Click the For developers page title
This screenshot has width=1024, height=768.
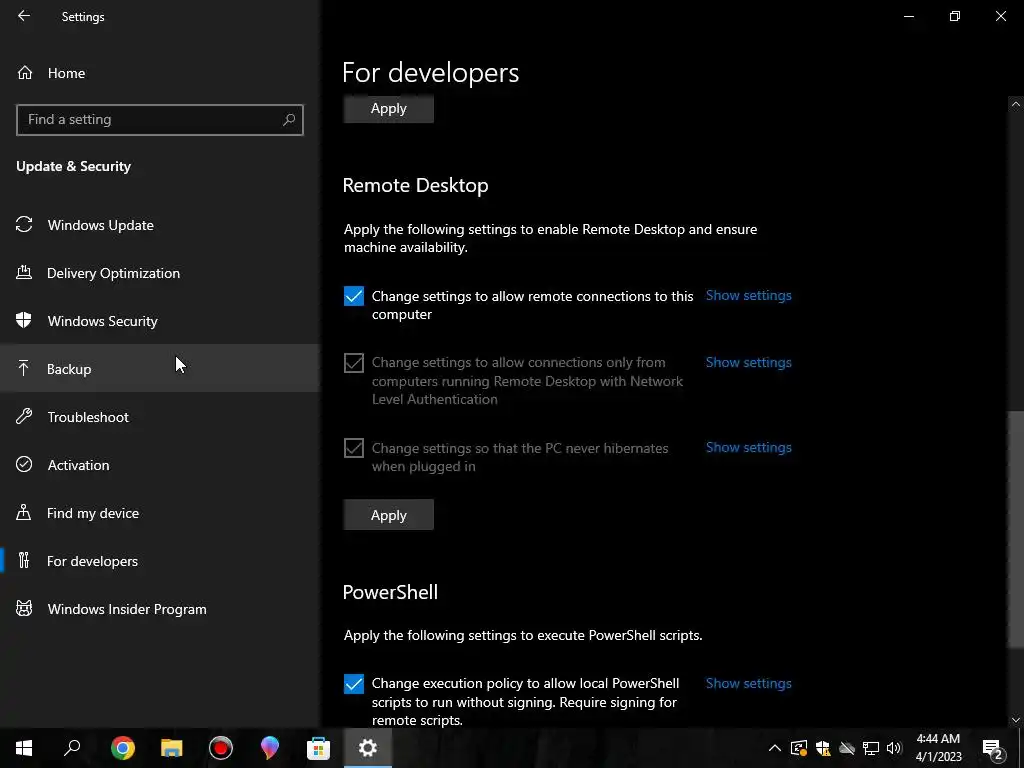pos(430,72)
